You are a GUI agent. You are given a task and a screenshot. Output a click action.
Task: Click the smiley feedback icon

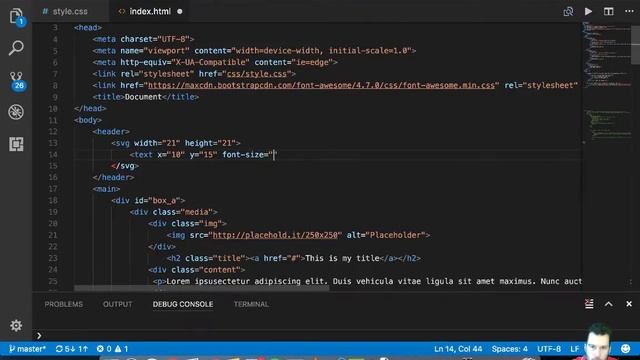pyautogui.click(x=625, y=349)
